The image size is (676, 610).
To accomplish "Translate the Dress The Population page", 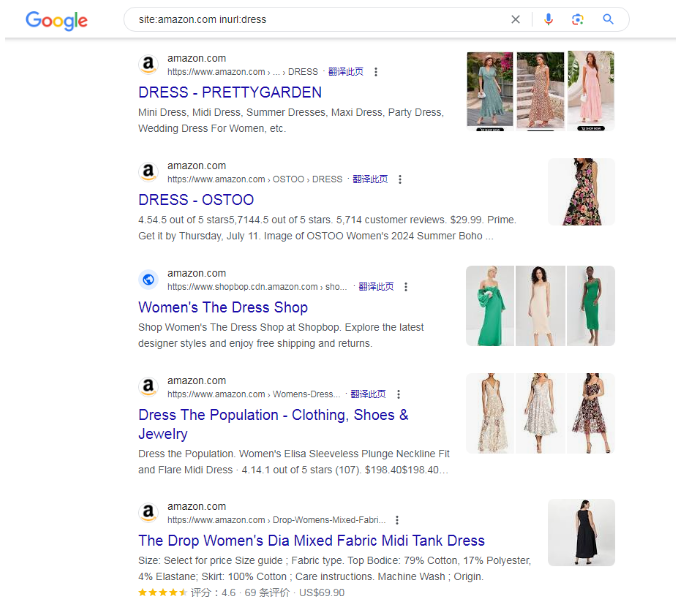I will [x=368, y=394].
